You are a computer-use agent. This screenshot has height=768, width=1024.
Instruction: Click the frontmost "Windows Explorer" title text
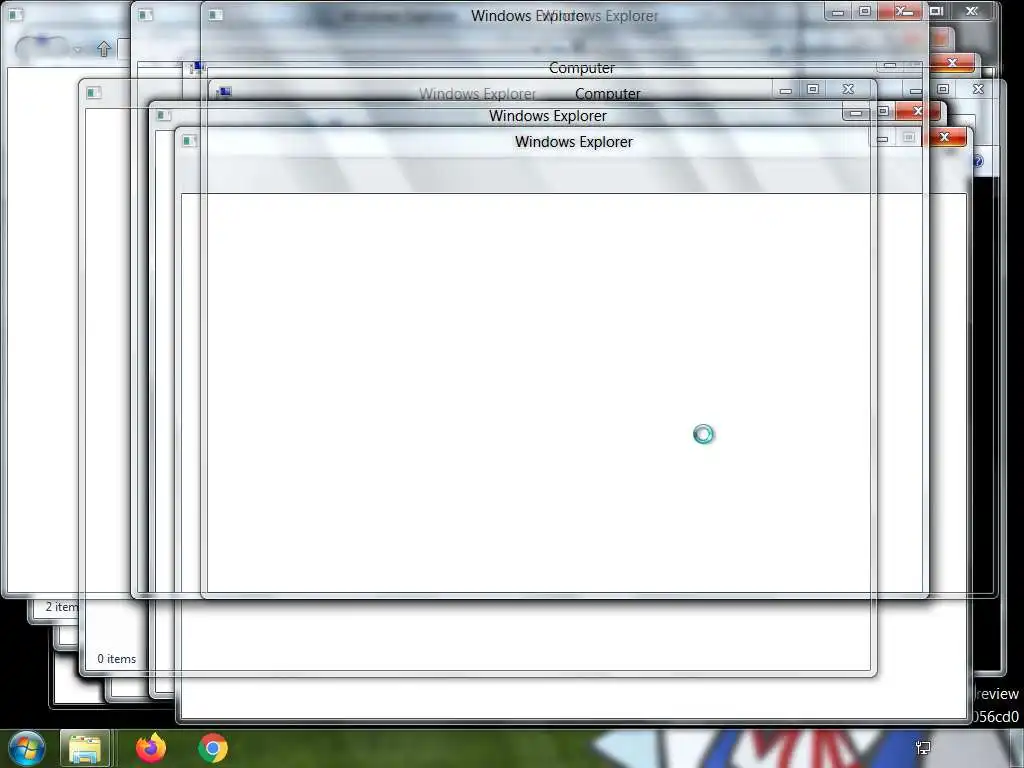pyautogui.click(x=573, y=142)
